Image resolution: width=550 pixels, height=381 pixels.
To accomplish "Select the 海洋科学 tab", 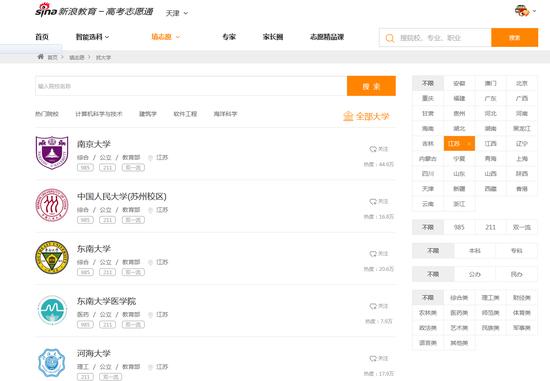I will [x=225, y=114].
